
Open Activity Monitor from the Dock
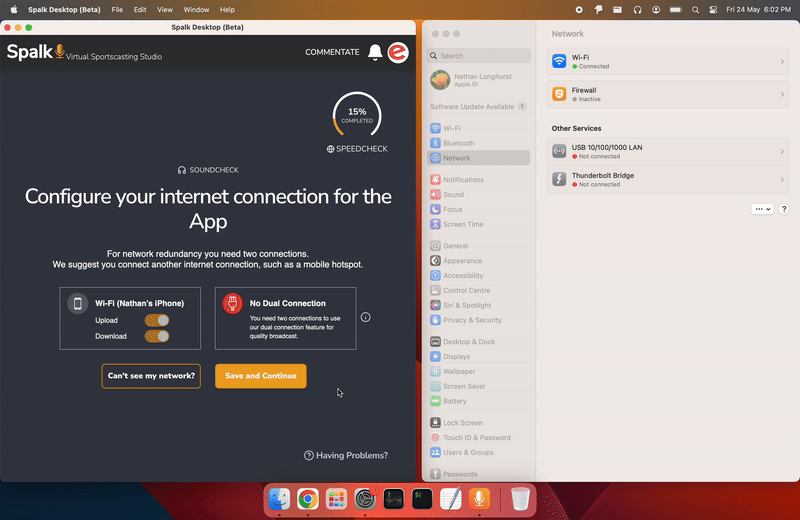pos(393,499)
